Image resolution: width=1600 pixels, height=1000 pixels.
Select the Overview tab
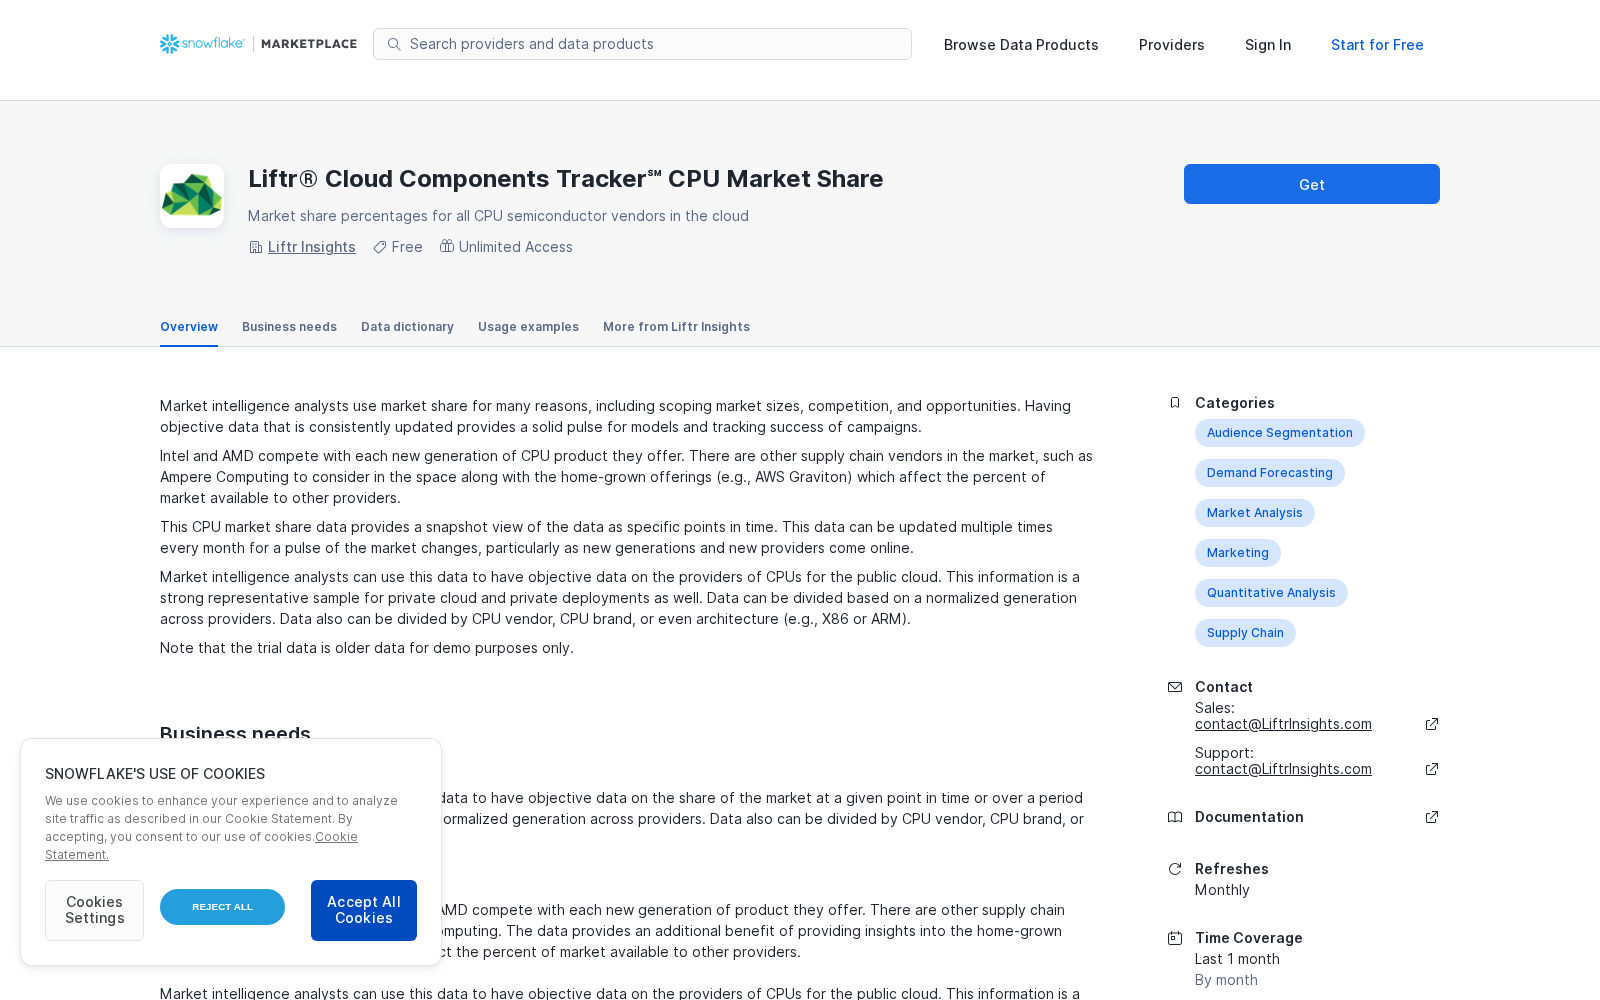(189, 327)
